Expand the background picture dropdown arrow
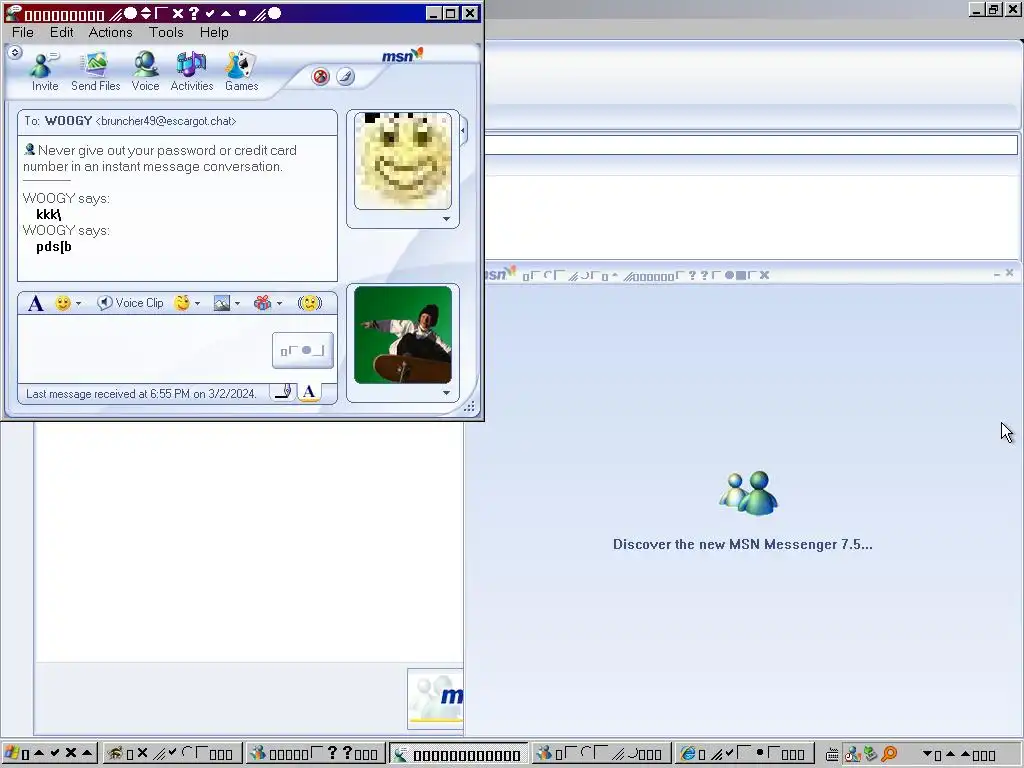Screen dimensions: 1024x768 (x=237, y=303)
